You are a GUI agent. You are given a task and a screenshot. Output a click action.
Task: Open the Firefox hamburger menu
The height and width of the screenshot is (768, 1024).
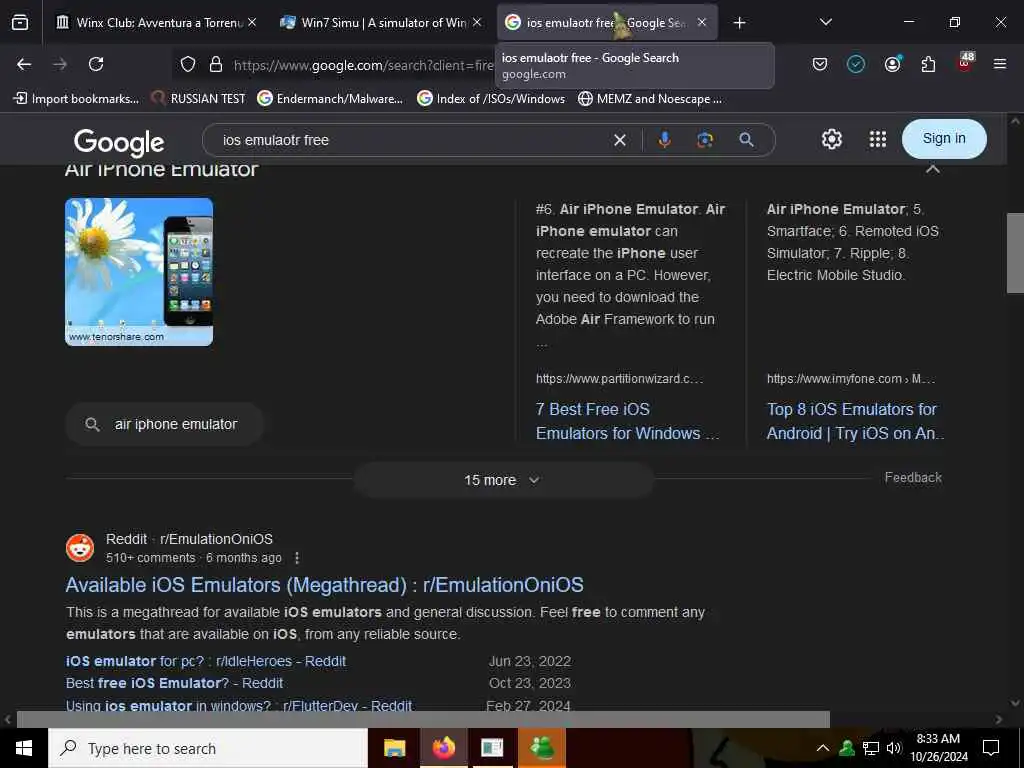click(x=1000, y=64)
